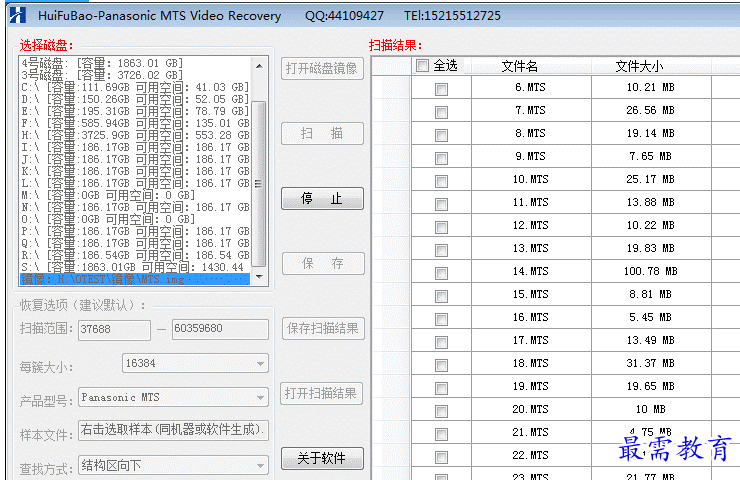Click the 打开扫描结果 button
Viewport: 740px width, 480px height.
321,394
